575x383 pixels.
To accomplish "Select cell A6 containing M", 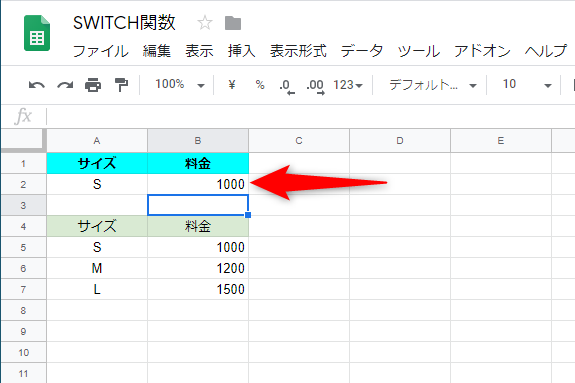I will click(97, 268).
